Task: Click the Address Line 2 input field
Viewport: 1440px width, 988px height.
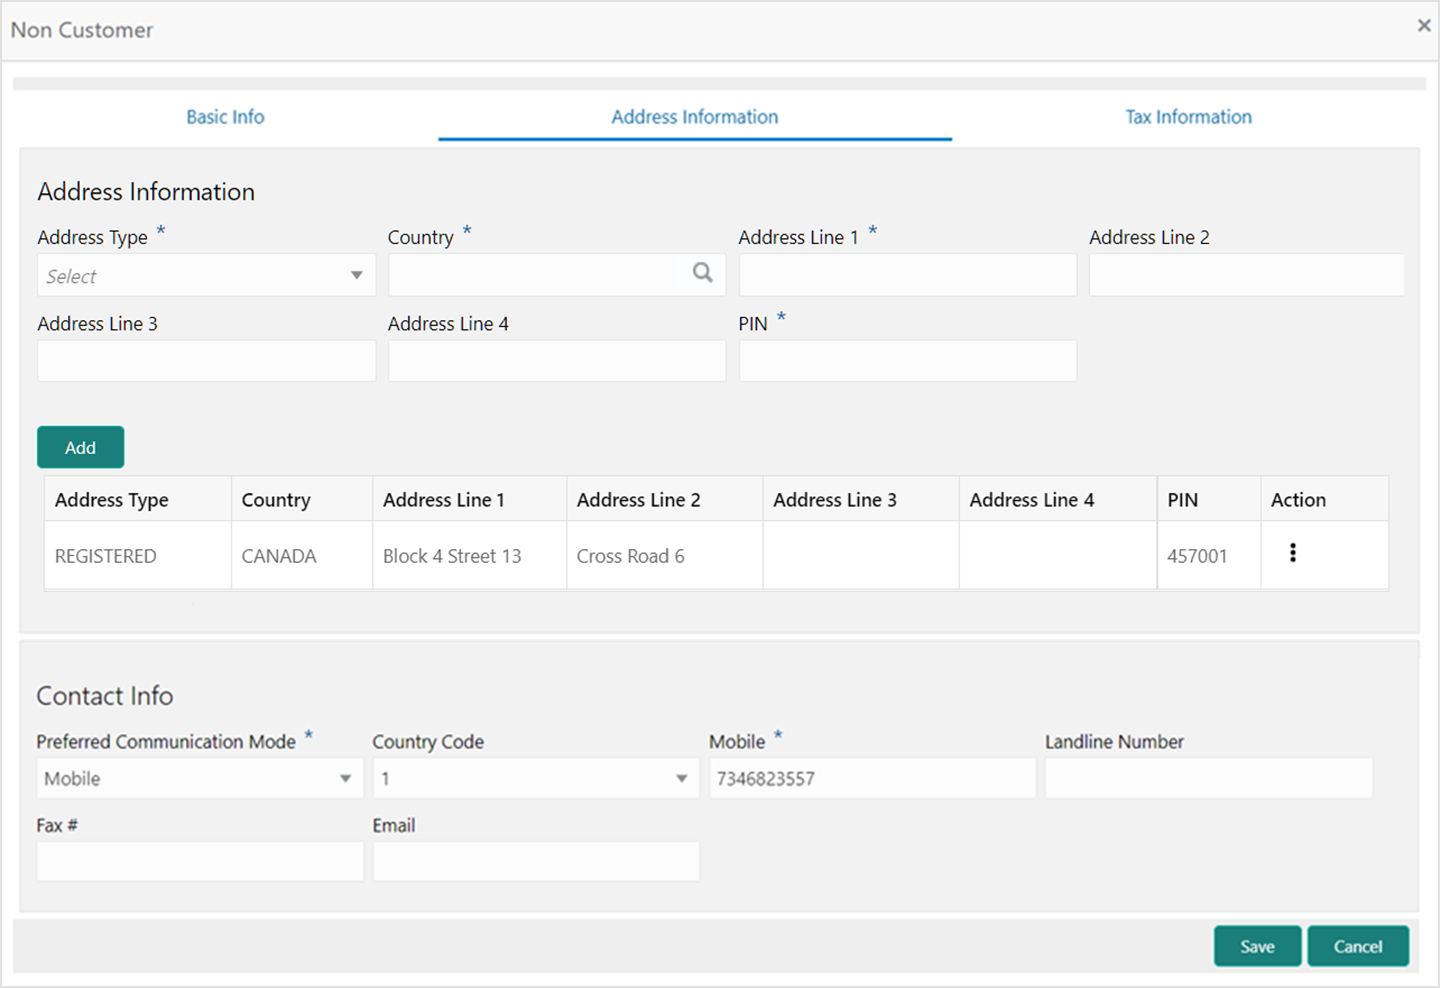Action: (1246, 275)
